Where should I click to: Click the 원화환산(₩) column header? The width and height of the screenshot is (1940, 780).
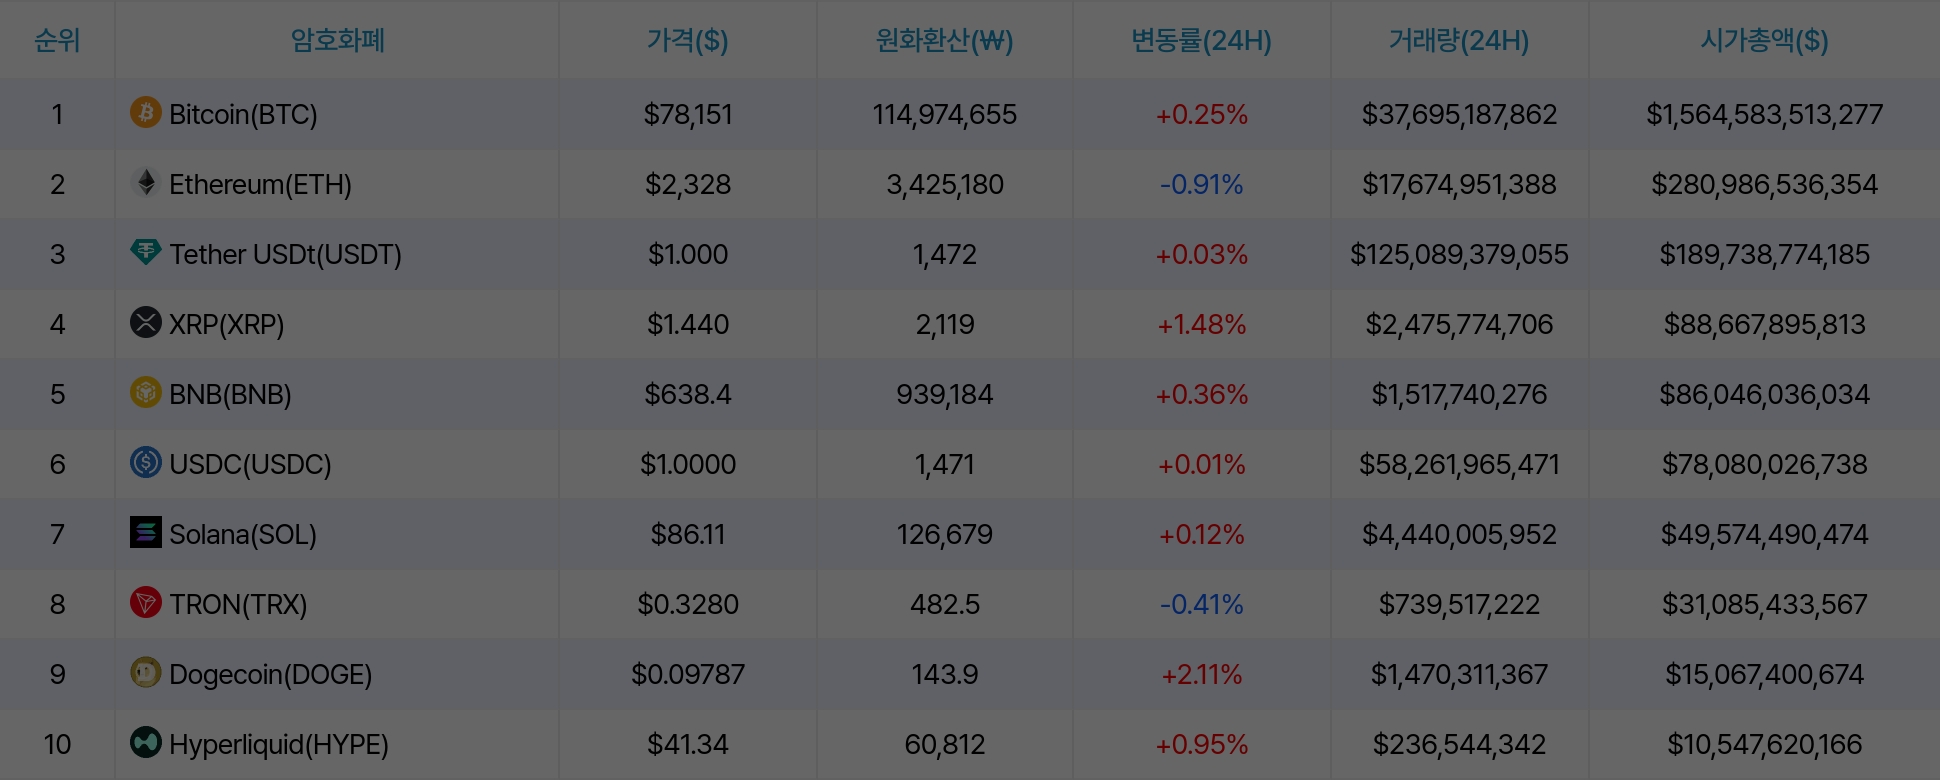(944, 40)
